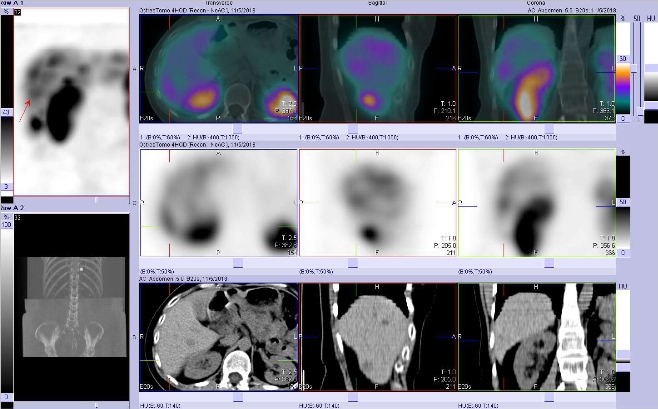The image size is (658, 409).
Task: Click the '30' upper level on fused colorbar
Action: click(x=623, y=59)
